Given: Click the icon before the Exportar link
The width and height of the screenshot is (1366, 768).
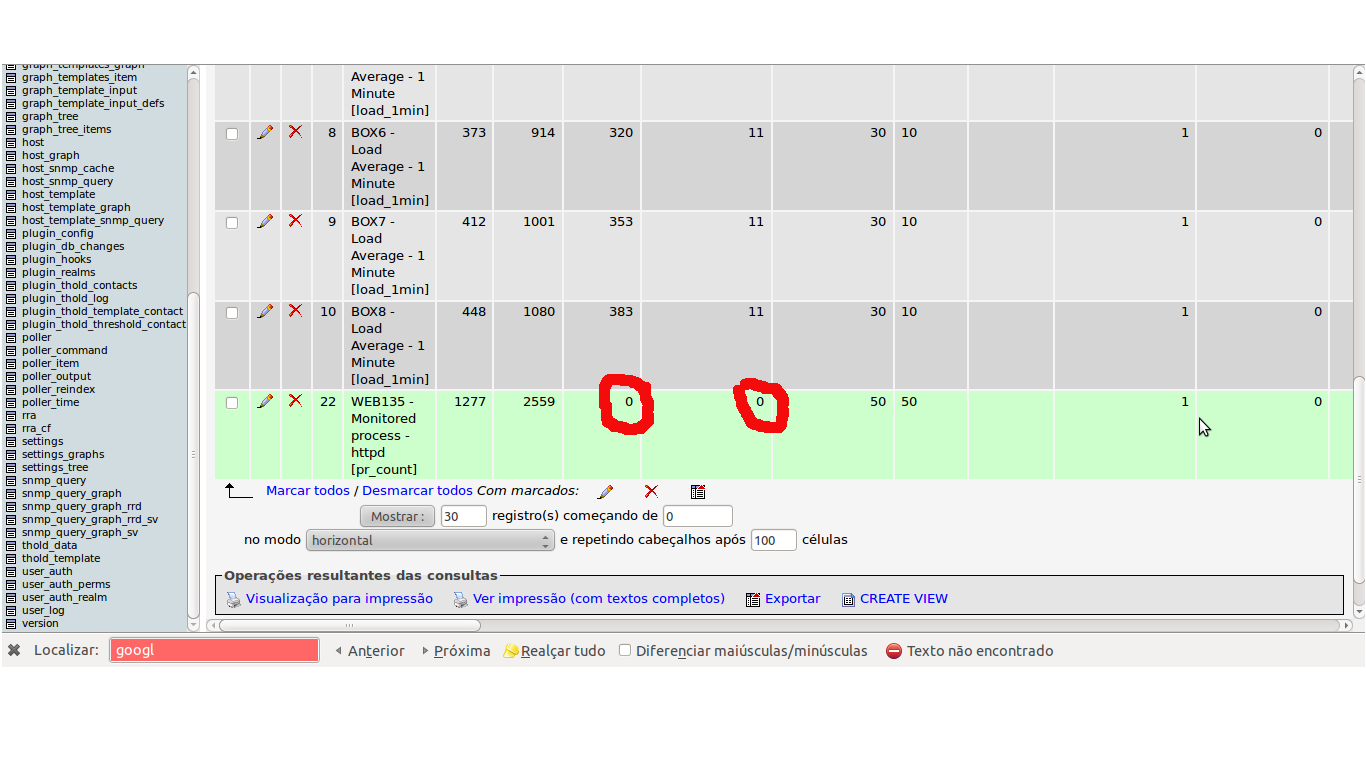Looking at the screenshot, I should 753,600.
